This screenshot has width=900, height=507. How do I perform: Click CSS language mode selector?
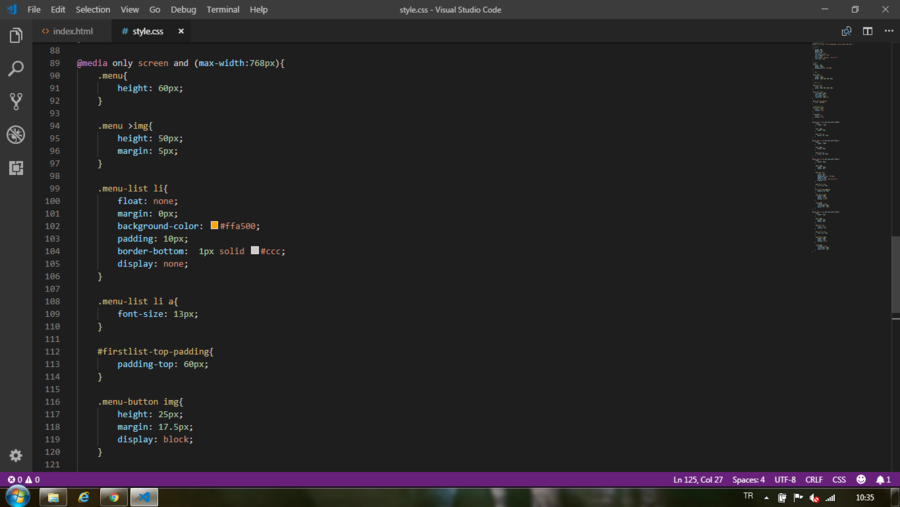pyautogui.click(x=839, y=479)
